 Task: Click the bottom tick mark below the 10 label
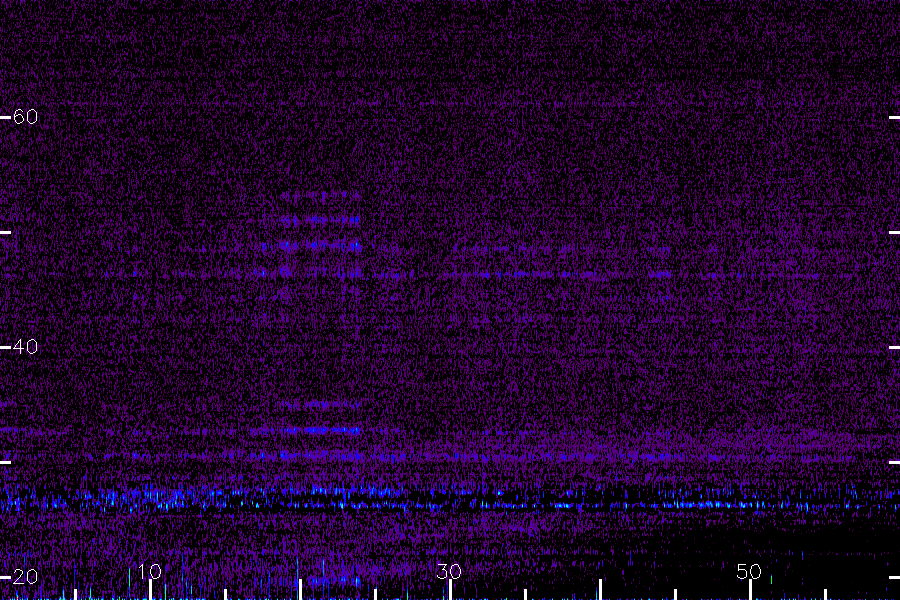(150, 590)
